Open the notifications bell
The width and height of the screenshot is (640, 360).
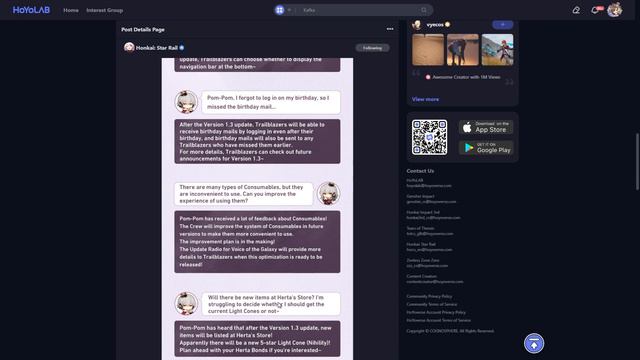click(595, 10)
